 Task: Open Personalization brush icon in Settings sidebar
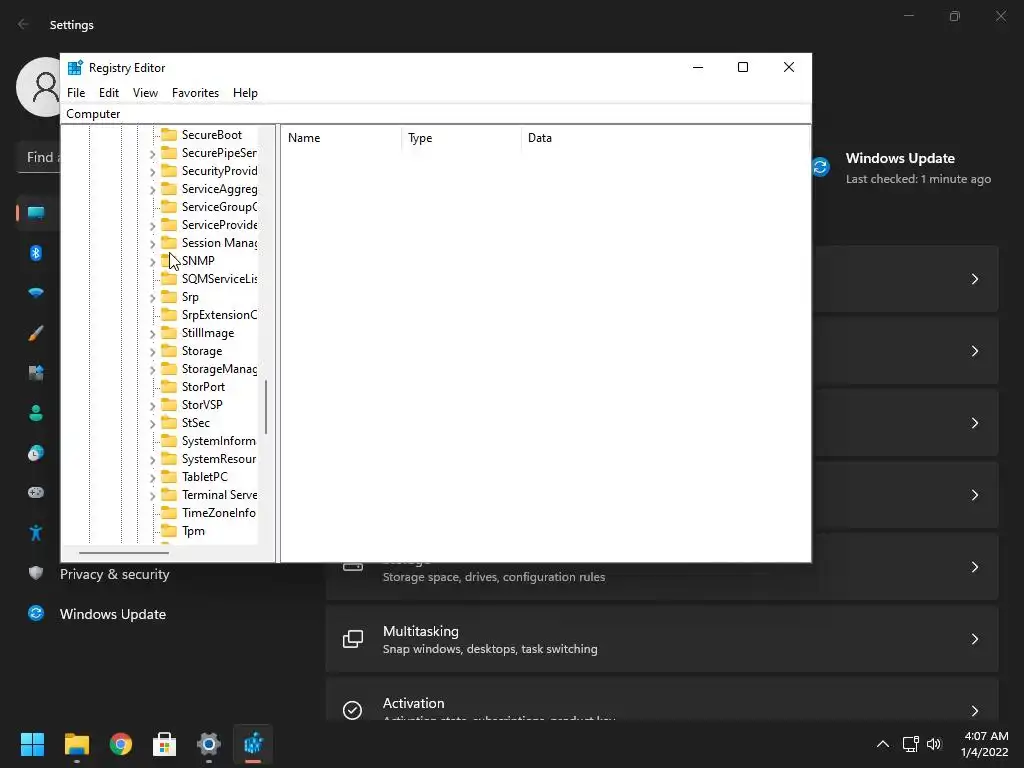[x=36, y=333]
